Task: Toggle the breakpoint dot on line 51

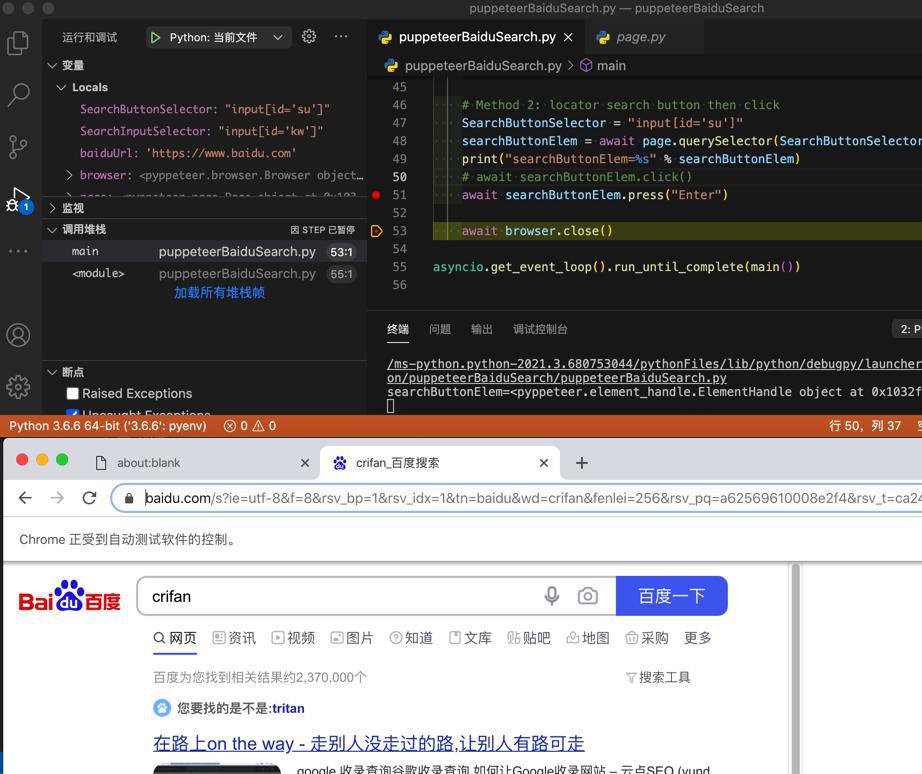Action: tap(376, 195)
